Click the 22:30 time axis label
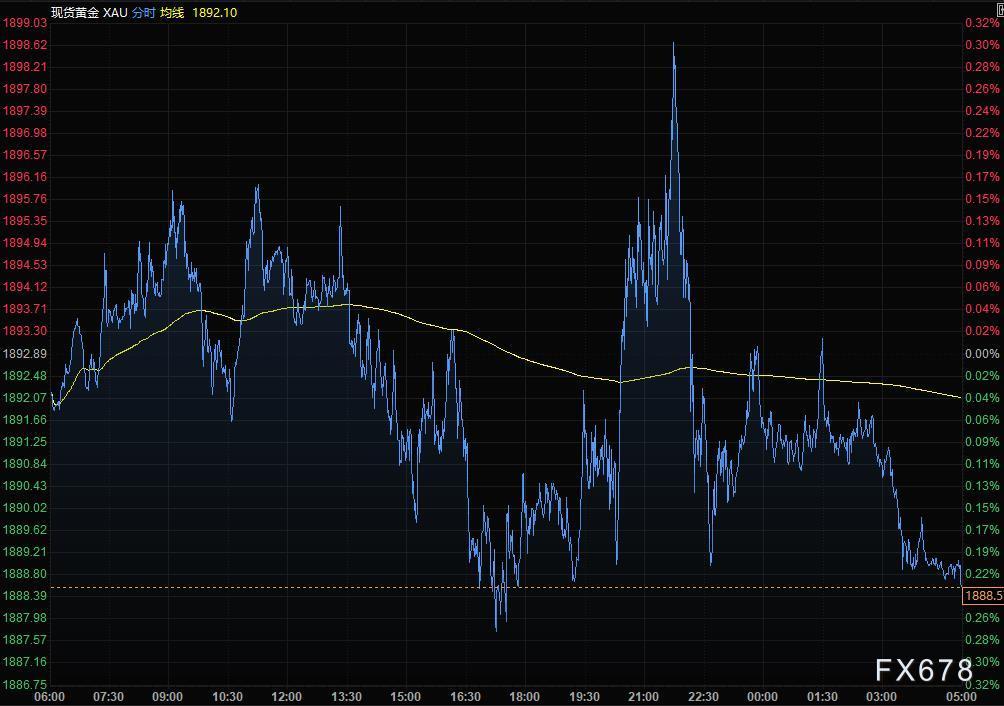The width and height of the screenshot is (1004, 706). coord(703,697)
